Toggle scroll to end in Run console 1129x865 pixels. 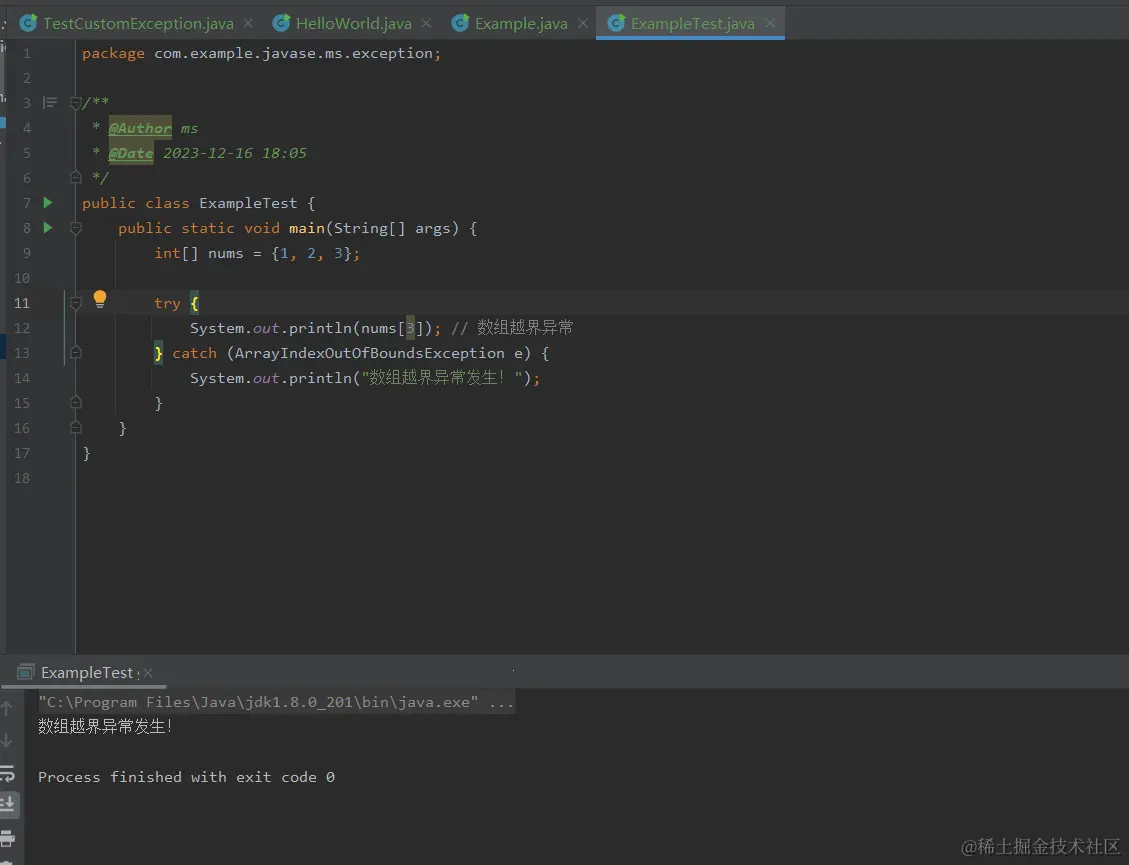coord(8,804)
